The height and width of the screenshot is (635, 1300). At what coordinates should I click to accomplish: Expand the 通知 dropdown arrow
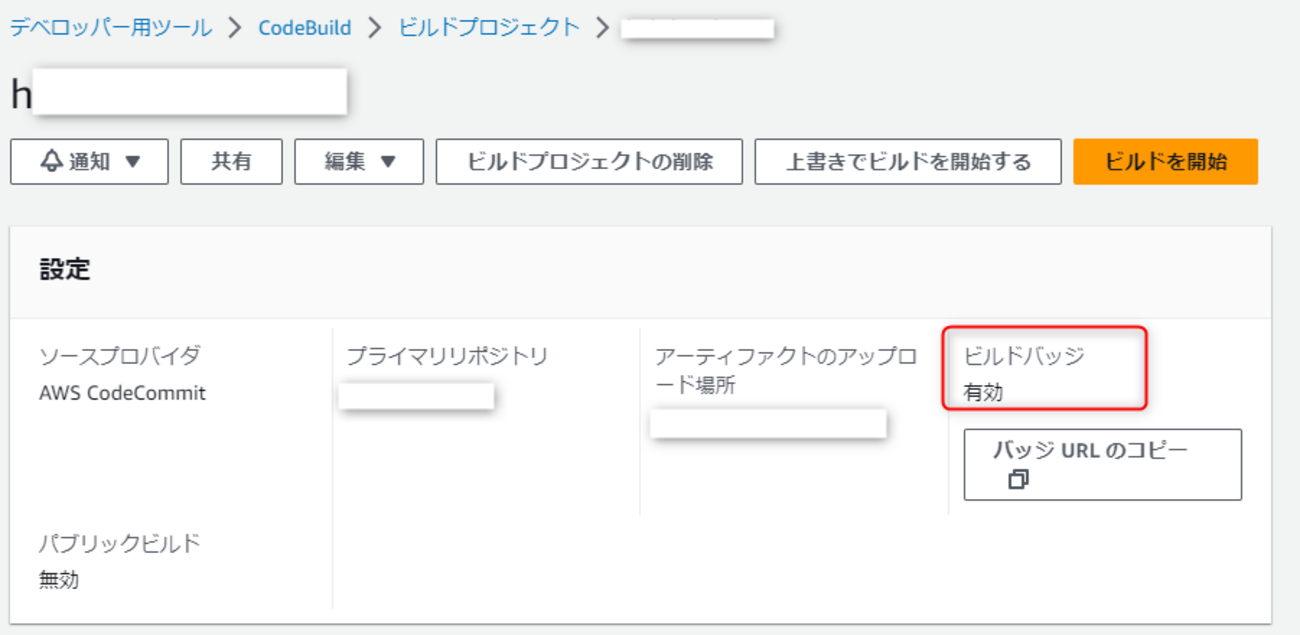point(132,162)
